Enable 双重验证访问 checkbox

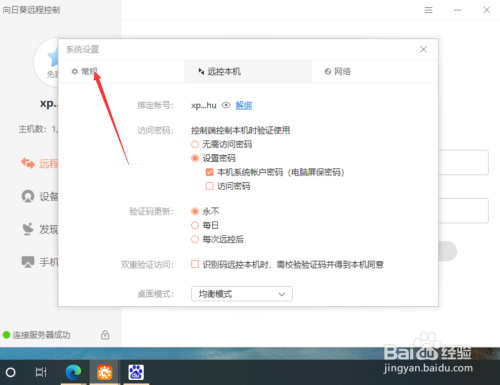(195, 264)
